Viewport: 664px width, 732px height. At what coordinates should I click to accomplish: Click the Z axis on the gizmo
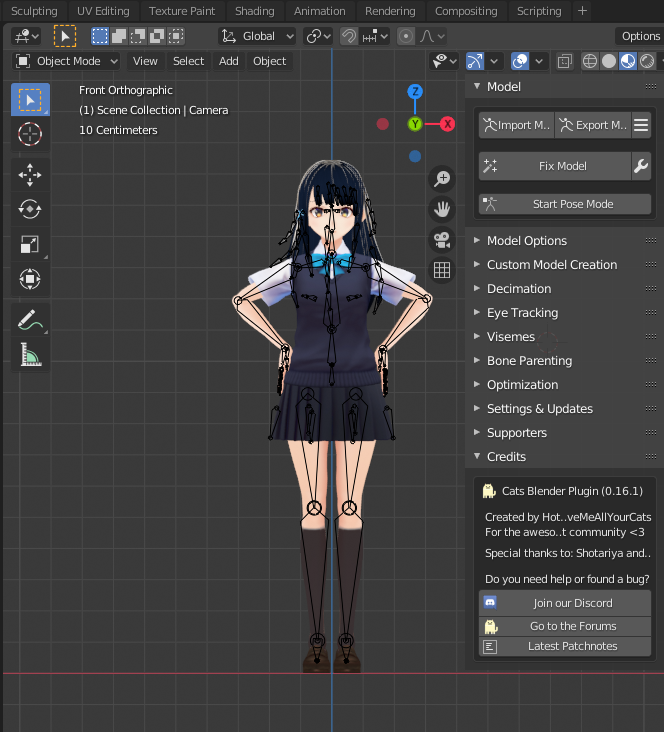point(415,92)
